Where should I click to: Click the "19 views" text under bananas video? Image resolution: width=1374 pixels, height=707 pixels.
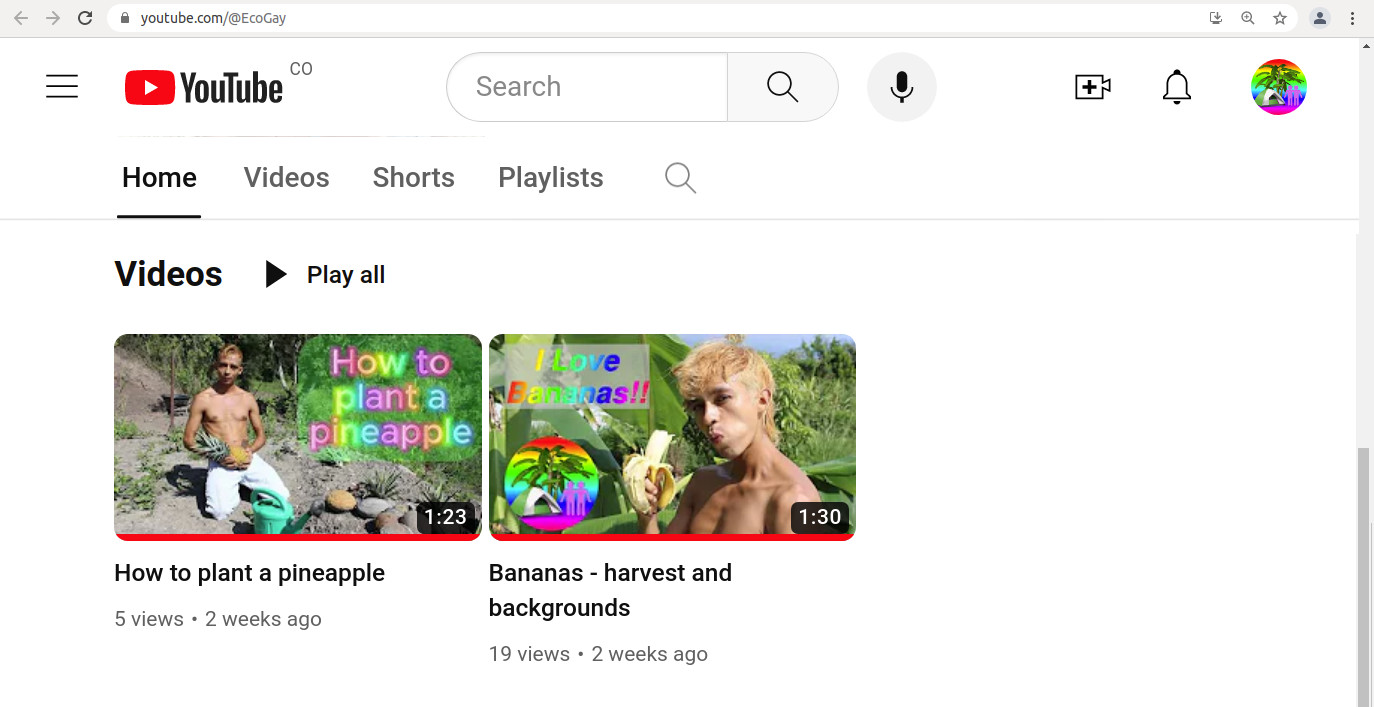coord(529,654)
